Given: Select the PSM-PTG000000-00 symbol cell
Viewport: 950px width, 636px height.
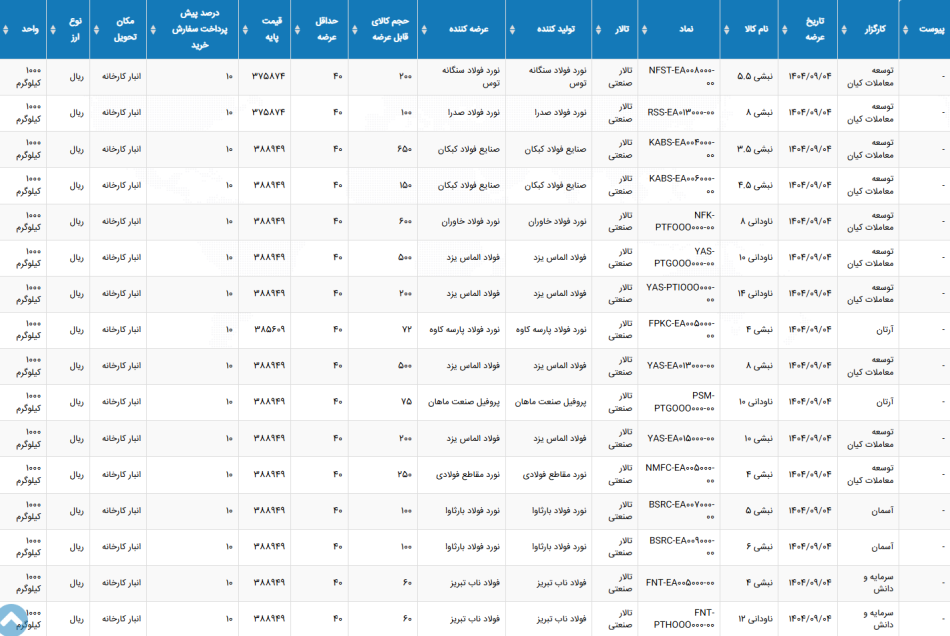Looking at the screenshot, I should coord(684,402).
